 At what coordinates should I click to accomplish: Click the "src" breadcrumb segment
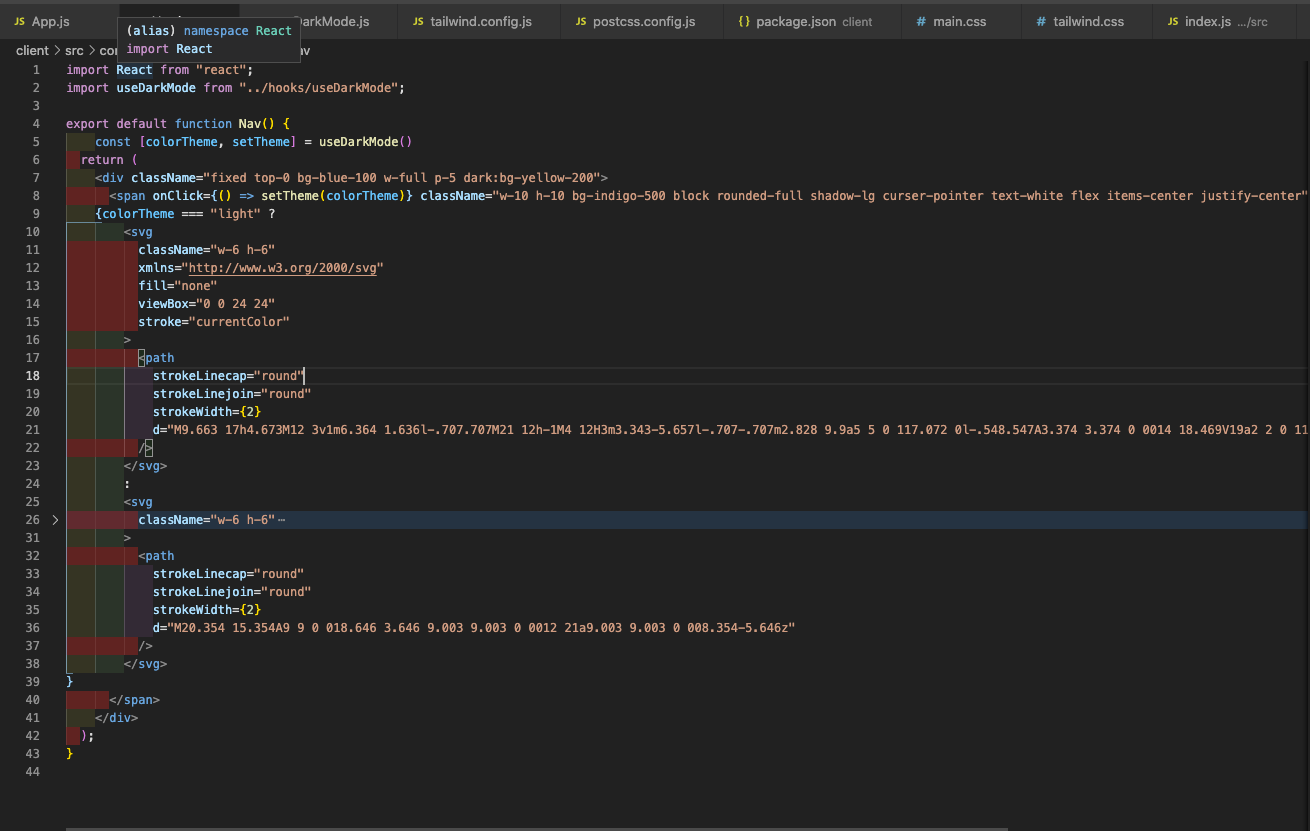coord(75,50)
